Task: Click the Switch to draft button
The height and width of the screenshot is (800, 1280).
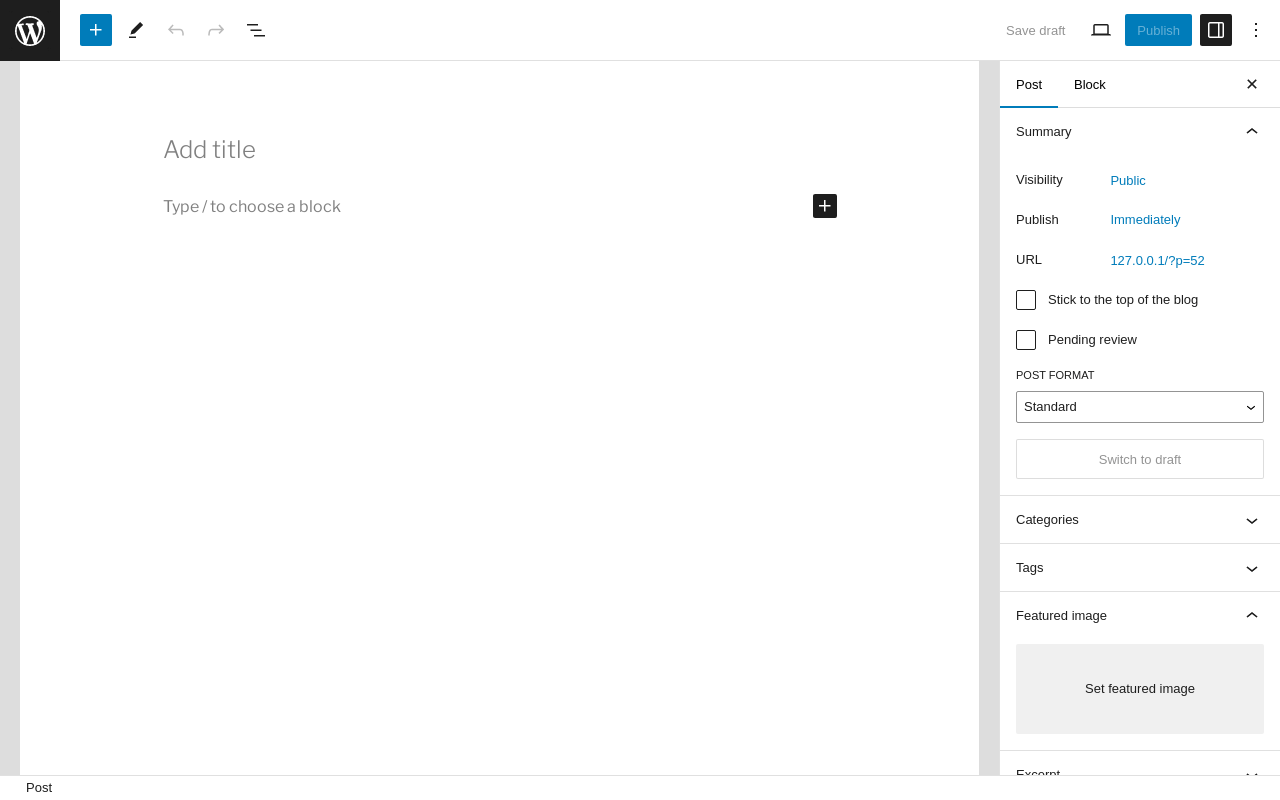Action: tap(1140, 459)
